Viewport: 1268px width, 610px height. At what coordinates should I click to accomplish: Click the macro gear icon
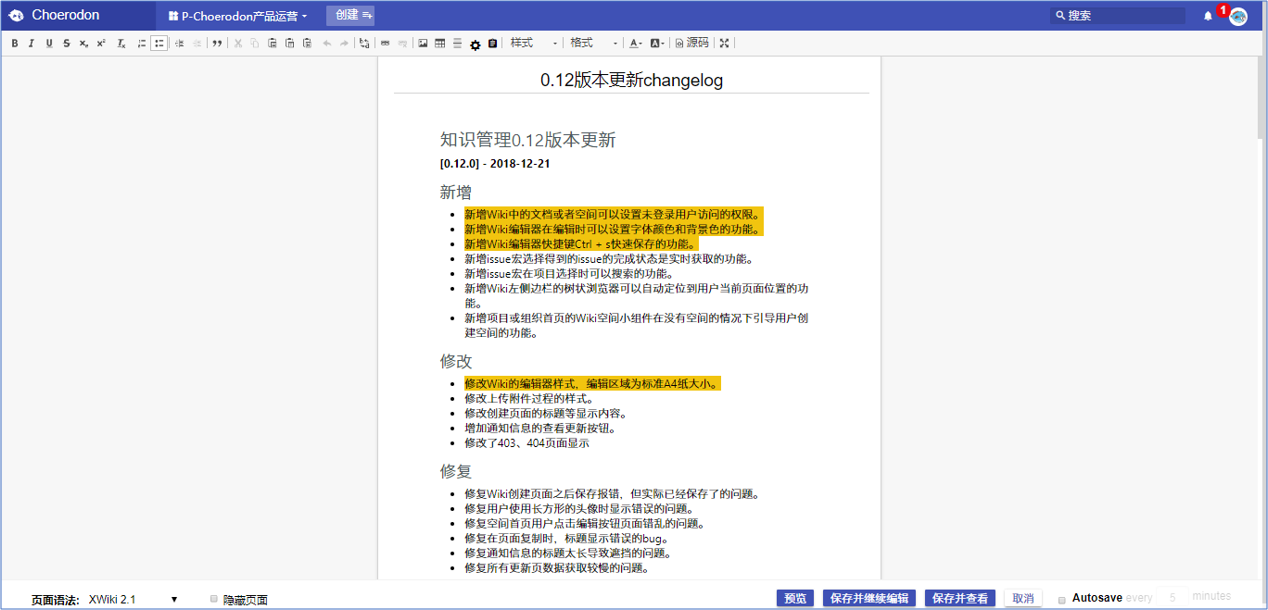coord(475,44)
